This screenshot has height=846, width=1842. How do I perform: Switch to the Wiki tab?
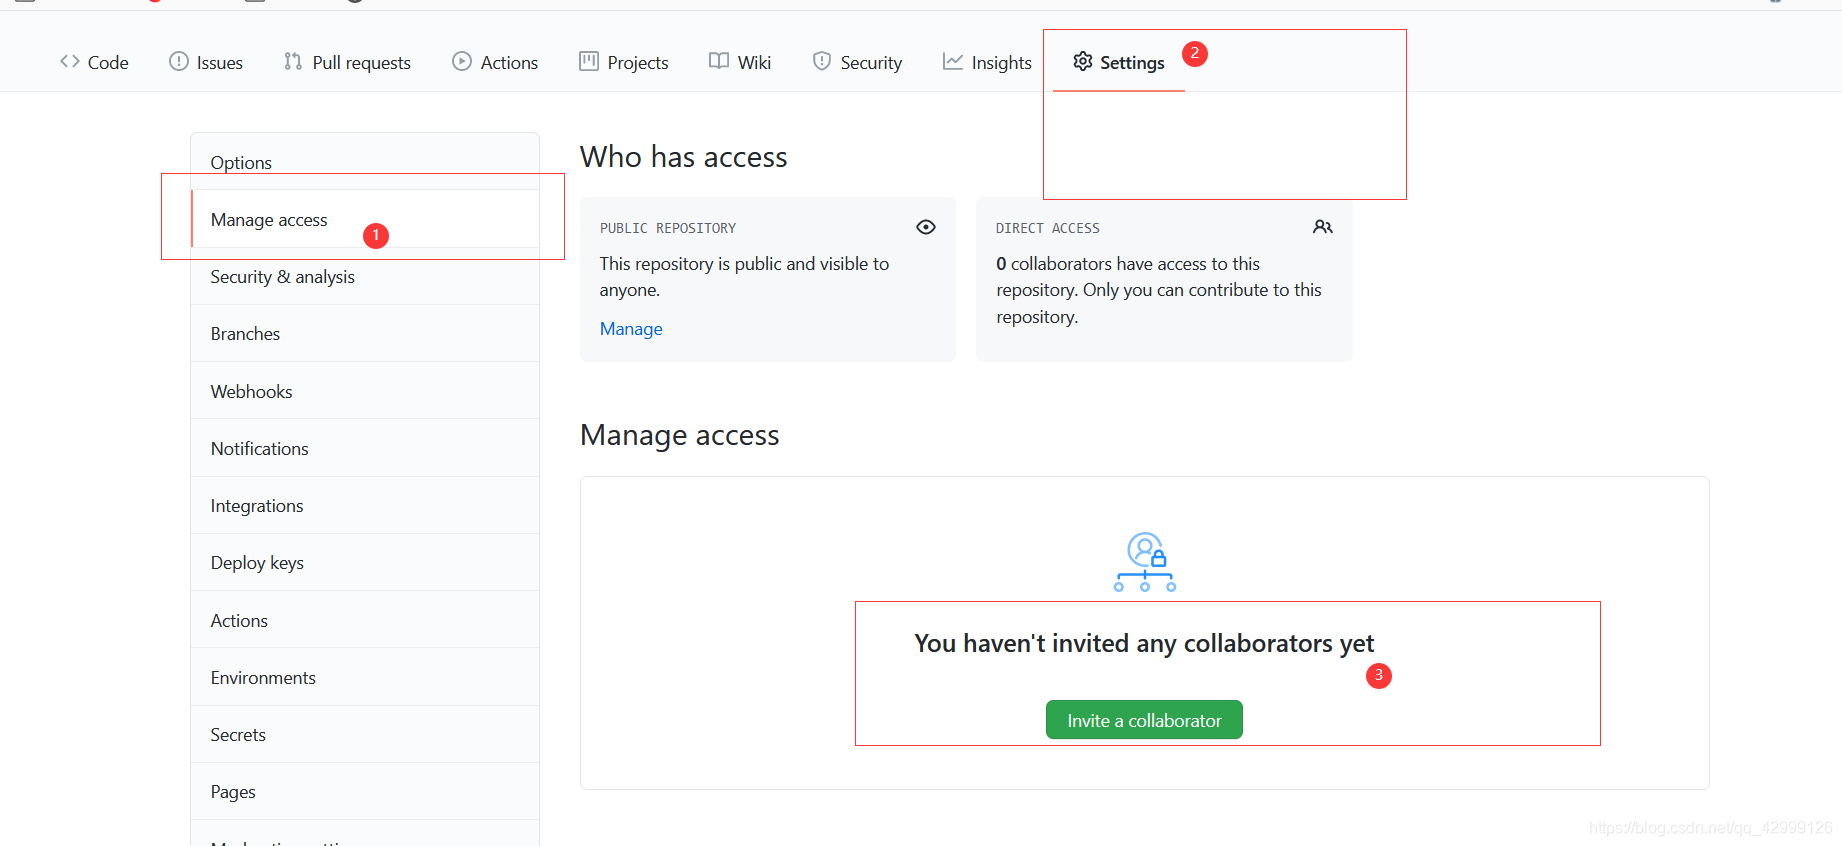[740, 63]
